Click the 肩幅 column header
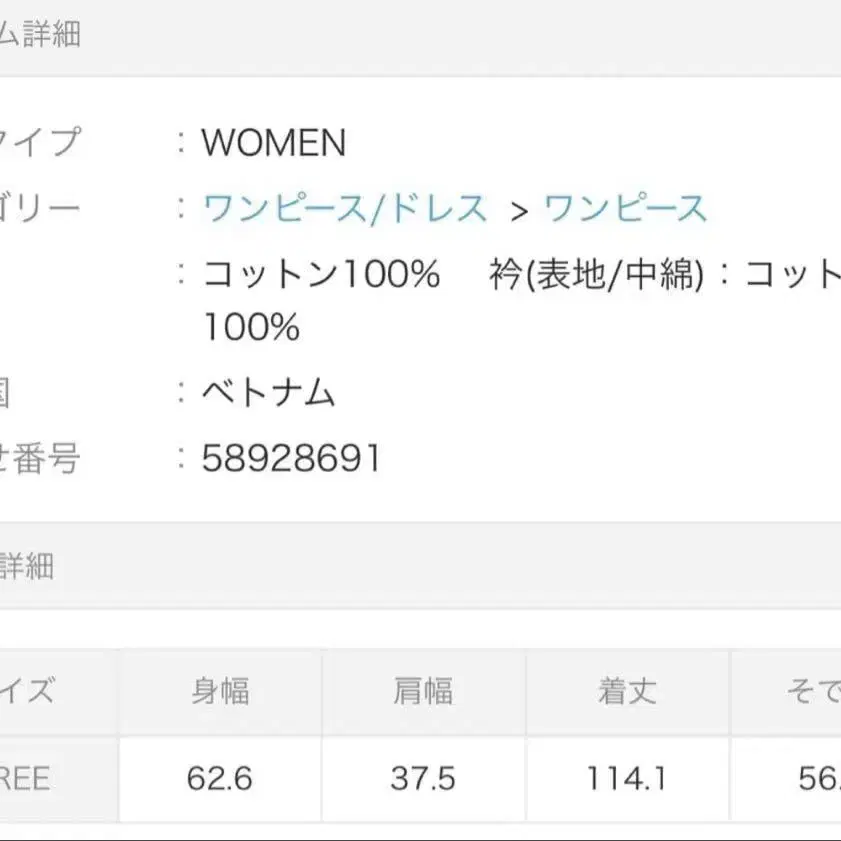The height and width of the screenshot is (841, 841). tap(423, 692)
